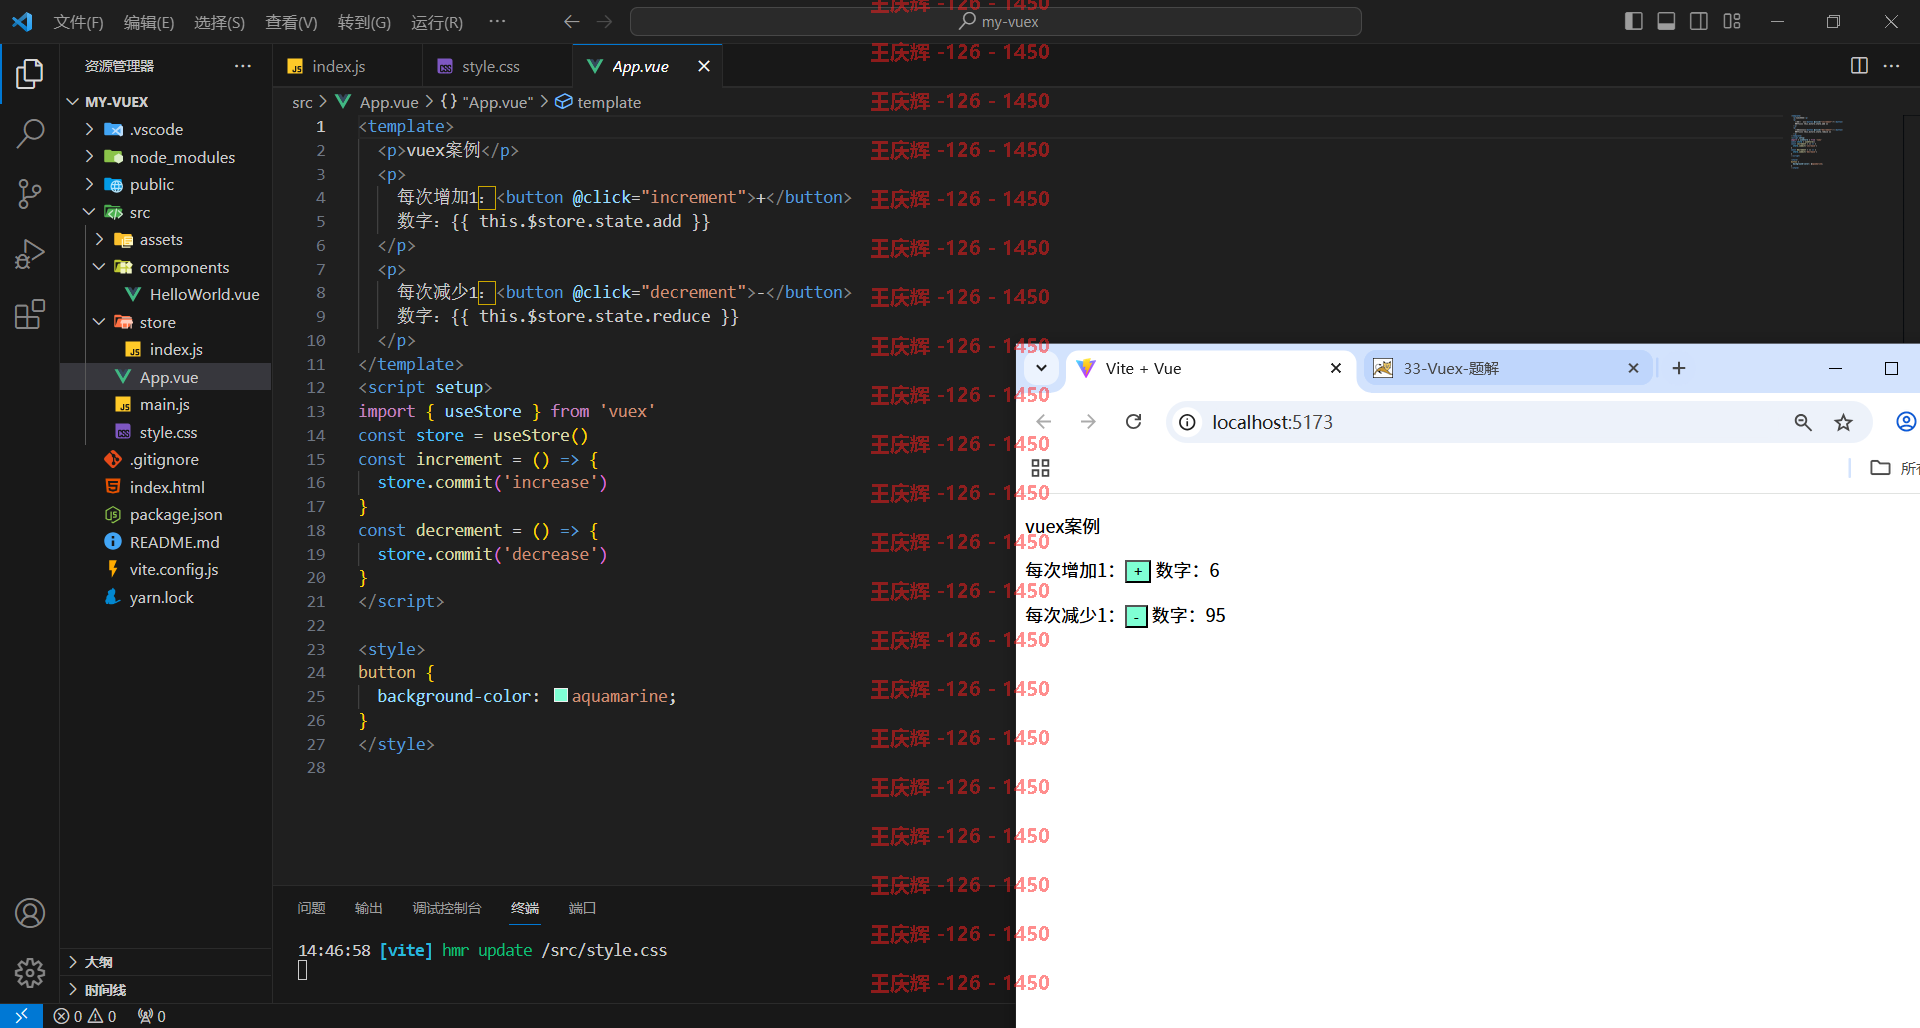The height and width of the screenshot is (1028, 1920).
Task: Customize layout in VS Code title bar
Action: (x=1732, y=21)
